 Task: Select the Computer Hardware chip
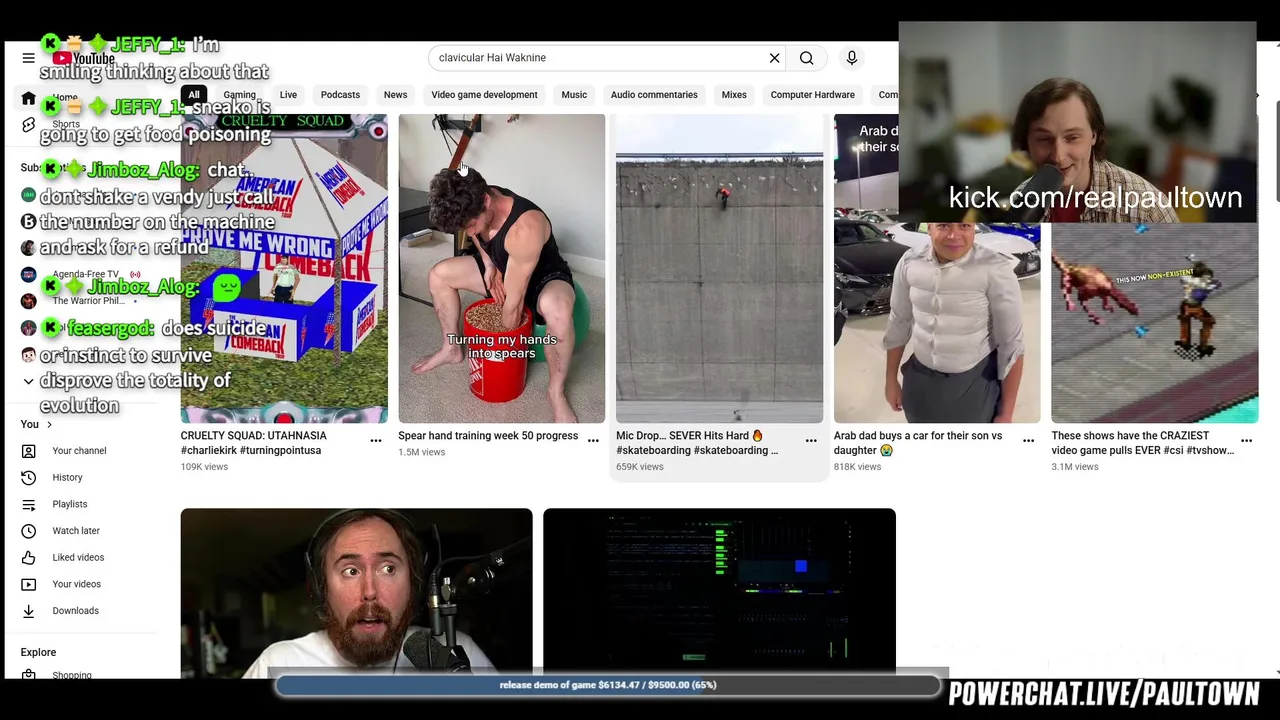812,95
